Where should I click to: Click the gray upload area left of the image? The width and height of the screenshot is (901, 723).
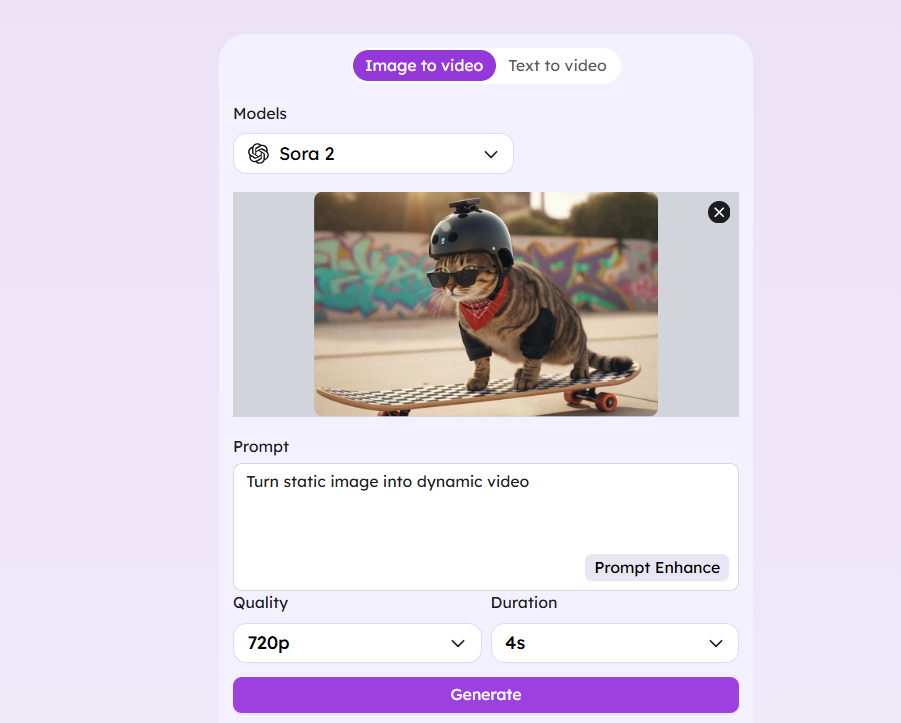coord(273,304)
